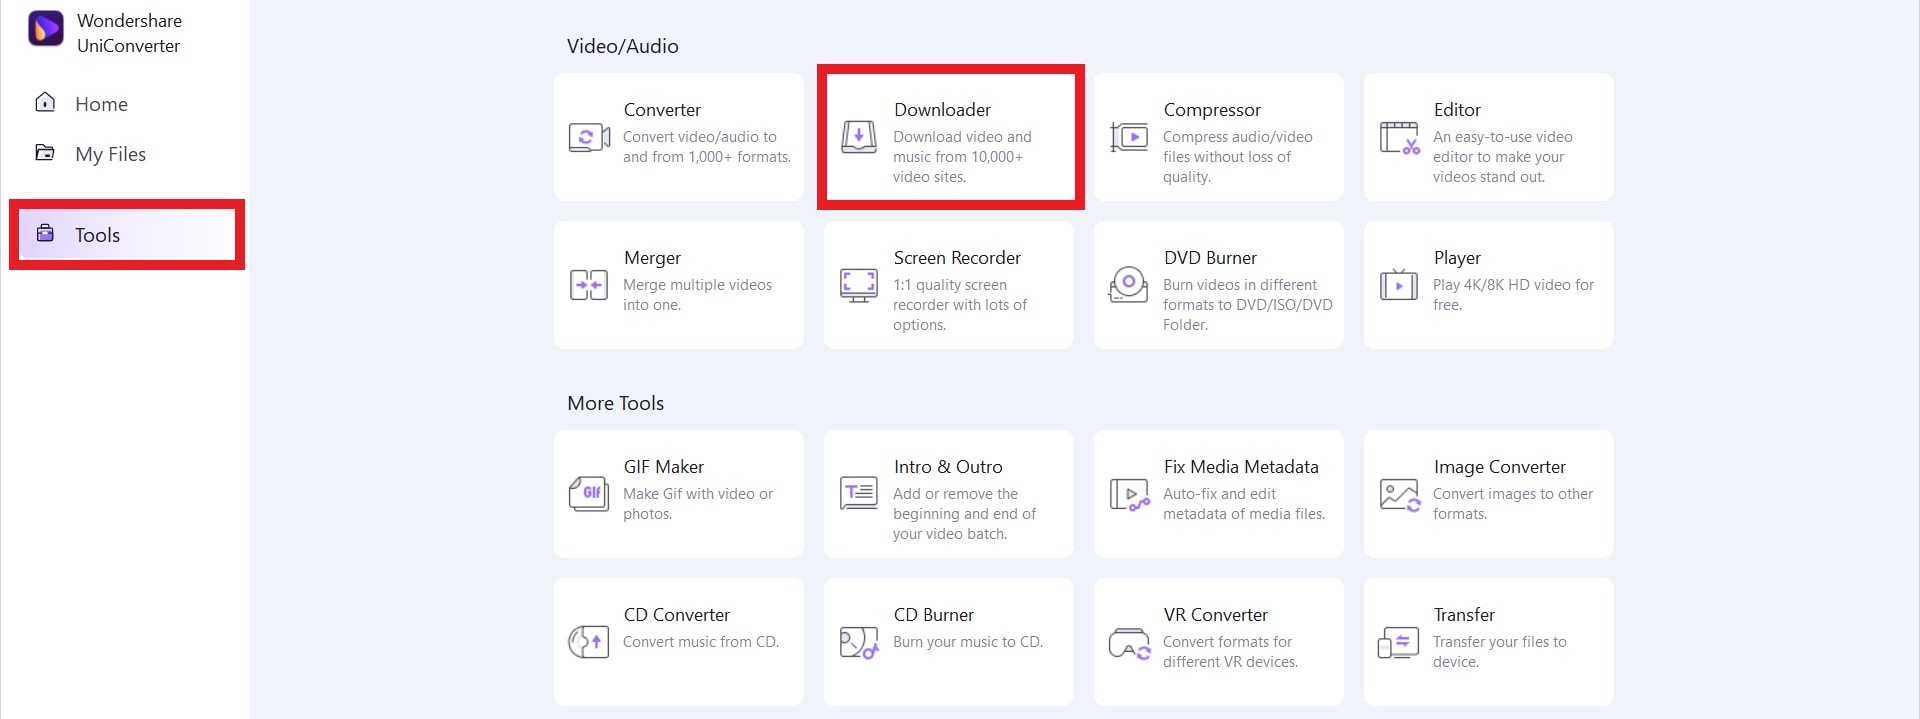Image resolution: width=1920 pixels, height=719 pixels.
Task: Click 'Burn videos in different formats' description
Action: pyautogui.click(x=1247, y=305)
